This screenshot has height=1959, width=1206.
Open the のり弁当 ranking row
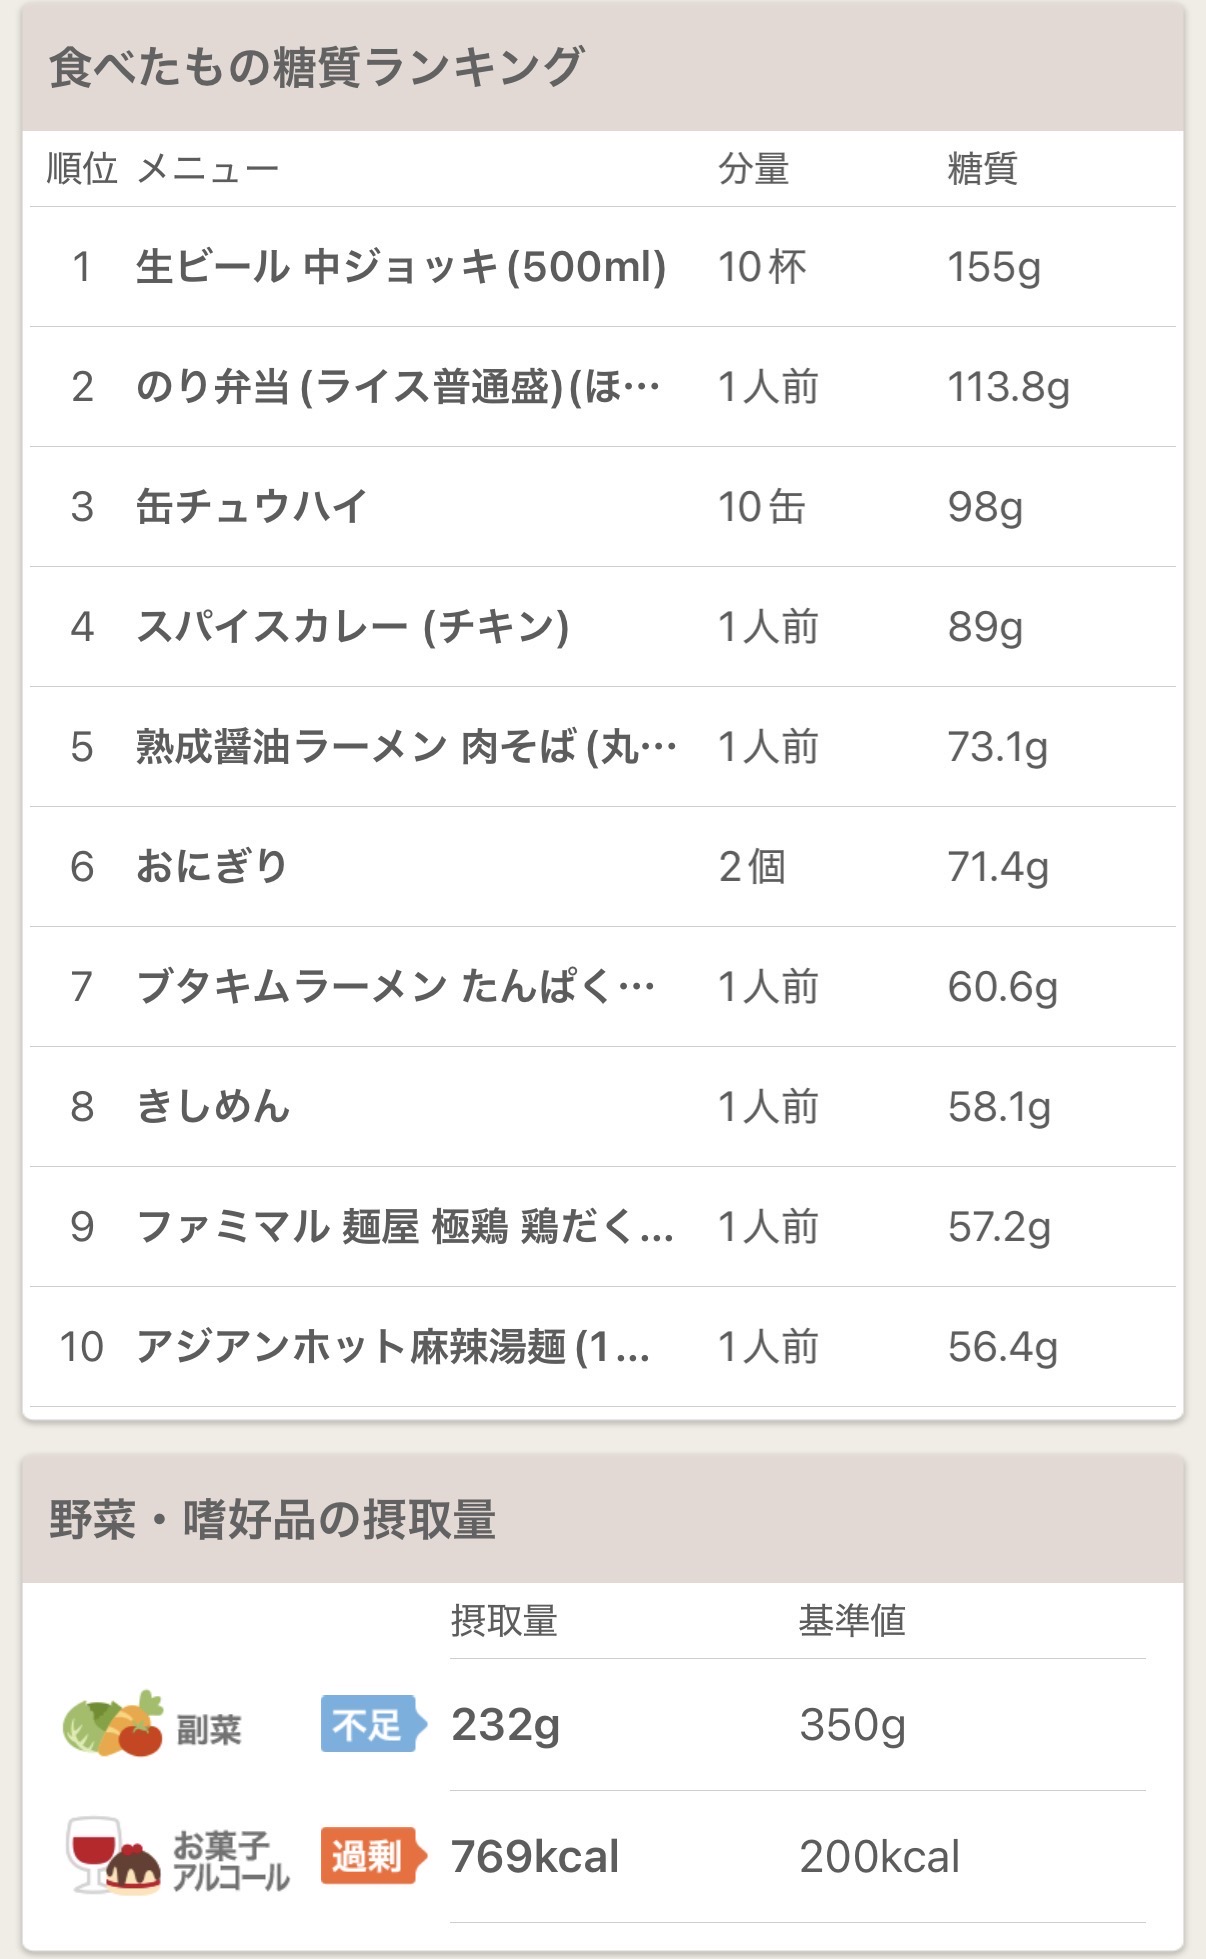398,387
